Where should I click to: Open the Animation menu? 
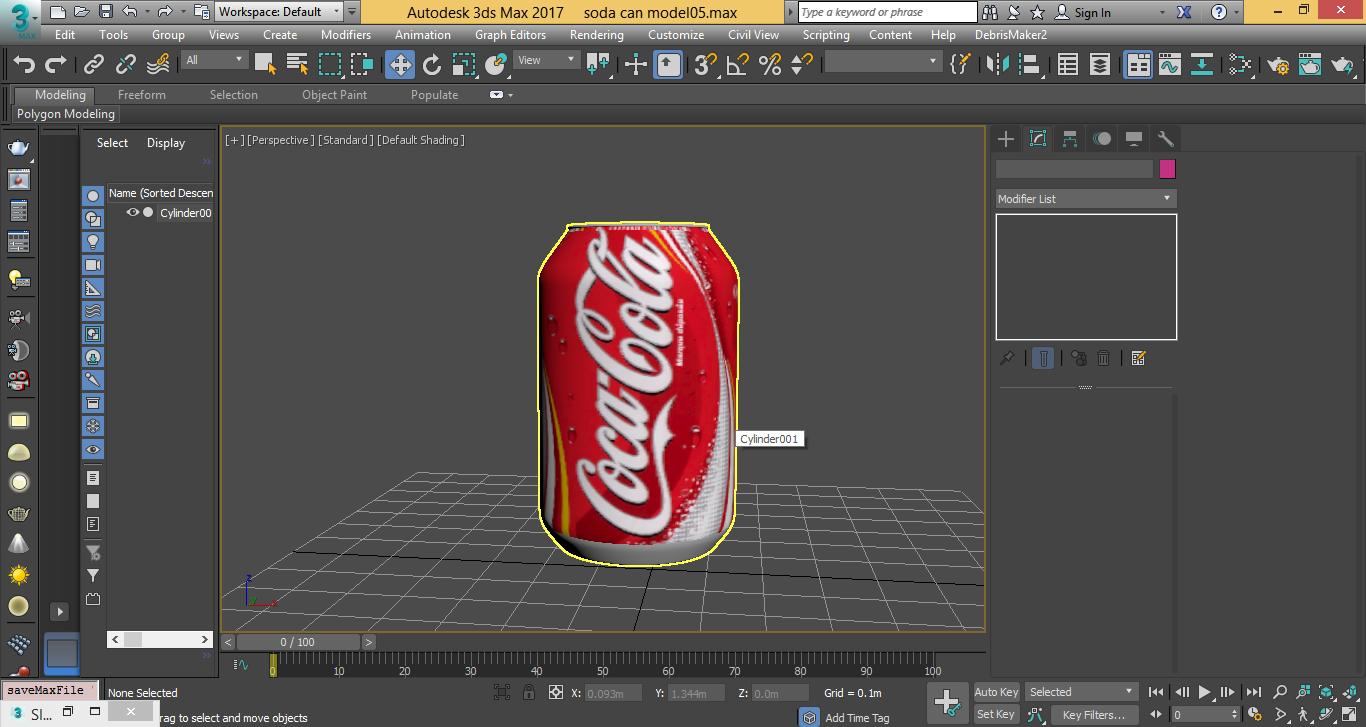(x=422, y=34)
